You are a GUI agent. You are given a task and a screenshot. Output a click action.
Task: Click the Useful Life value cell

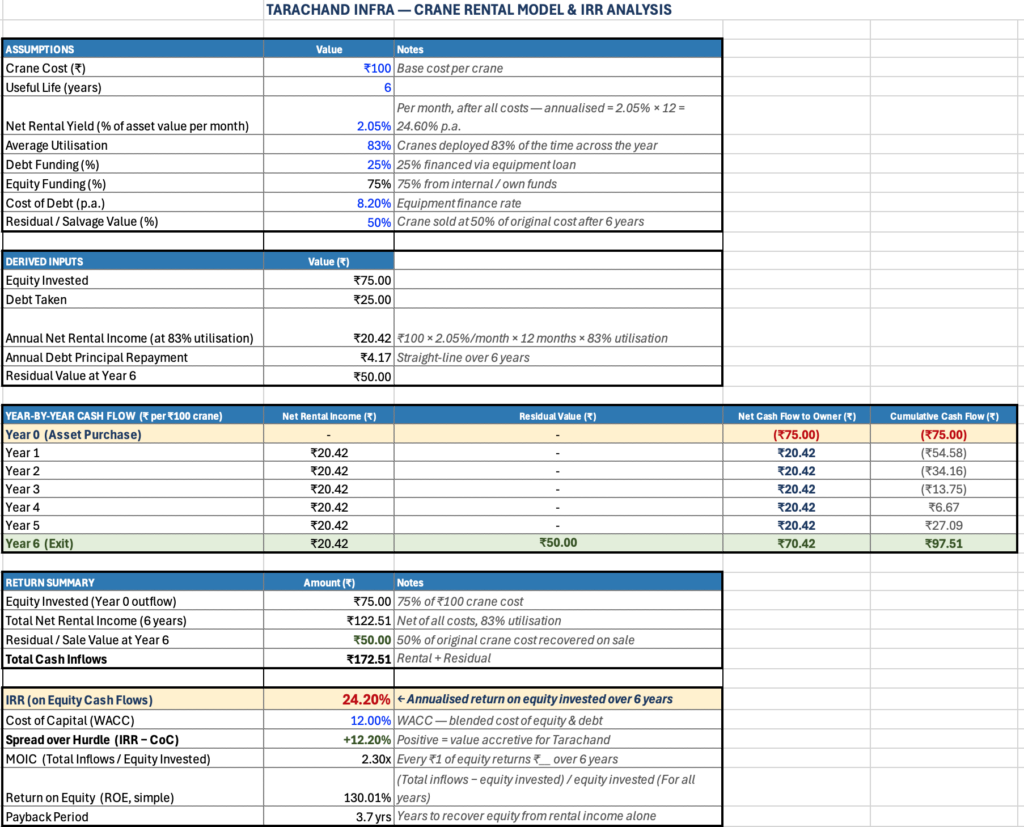(x=385, y=87)
